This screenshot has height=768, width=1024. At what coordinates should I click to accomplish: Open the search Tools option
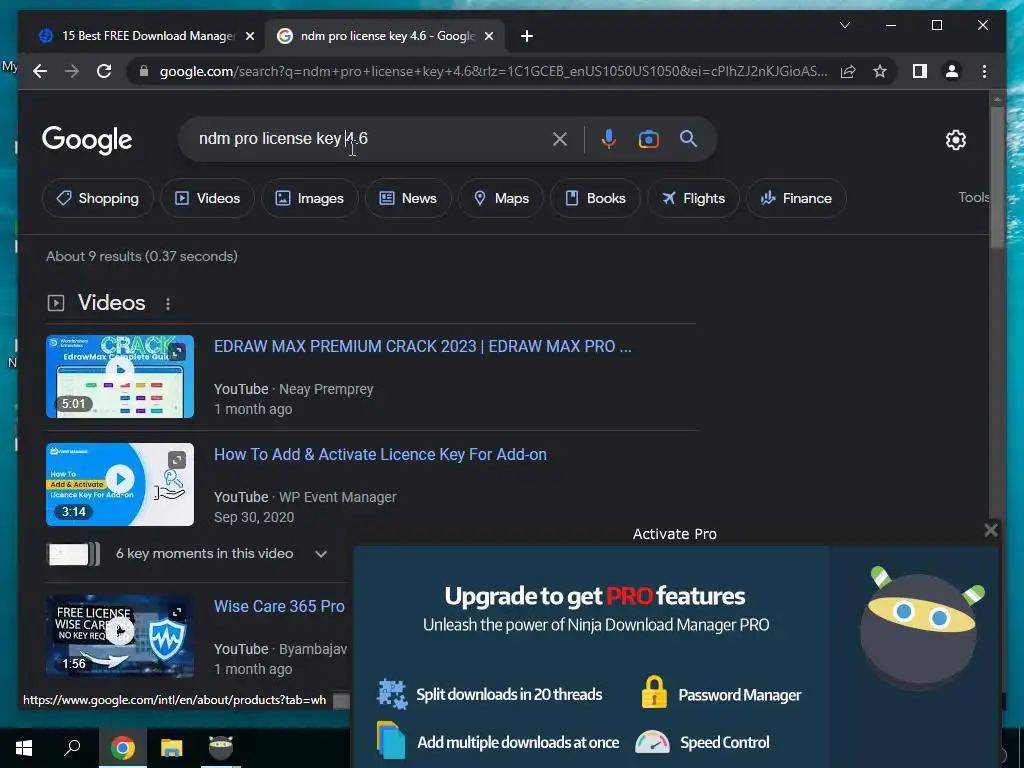(974, 197)
